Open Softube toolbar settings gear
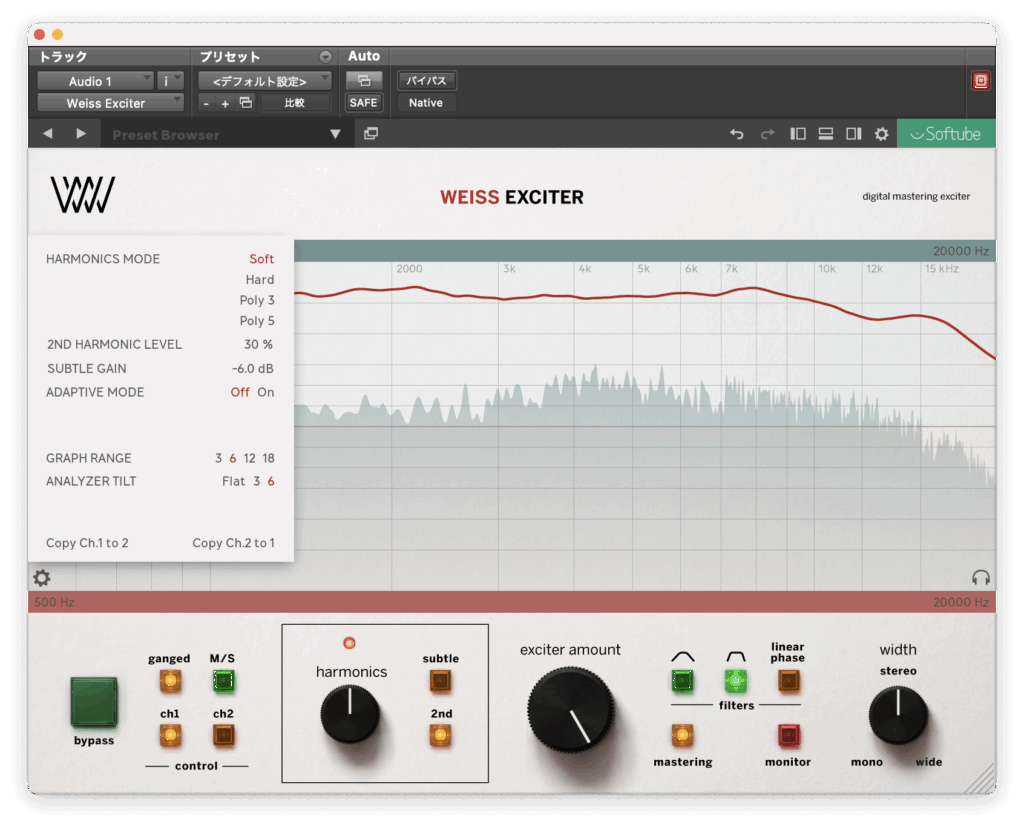1024x827 pixels. pyautogui.click(x=882, y=134)
